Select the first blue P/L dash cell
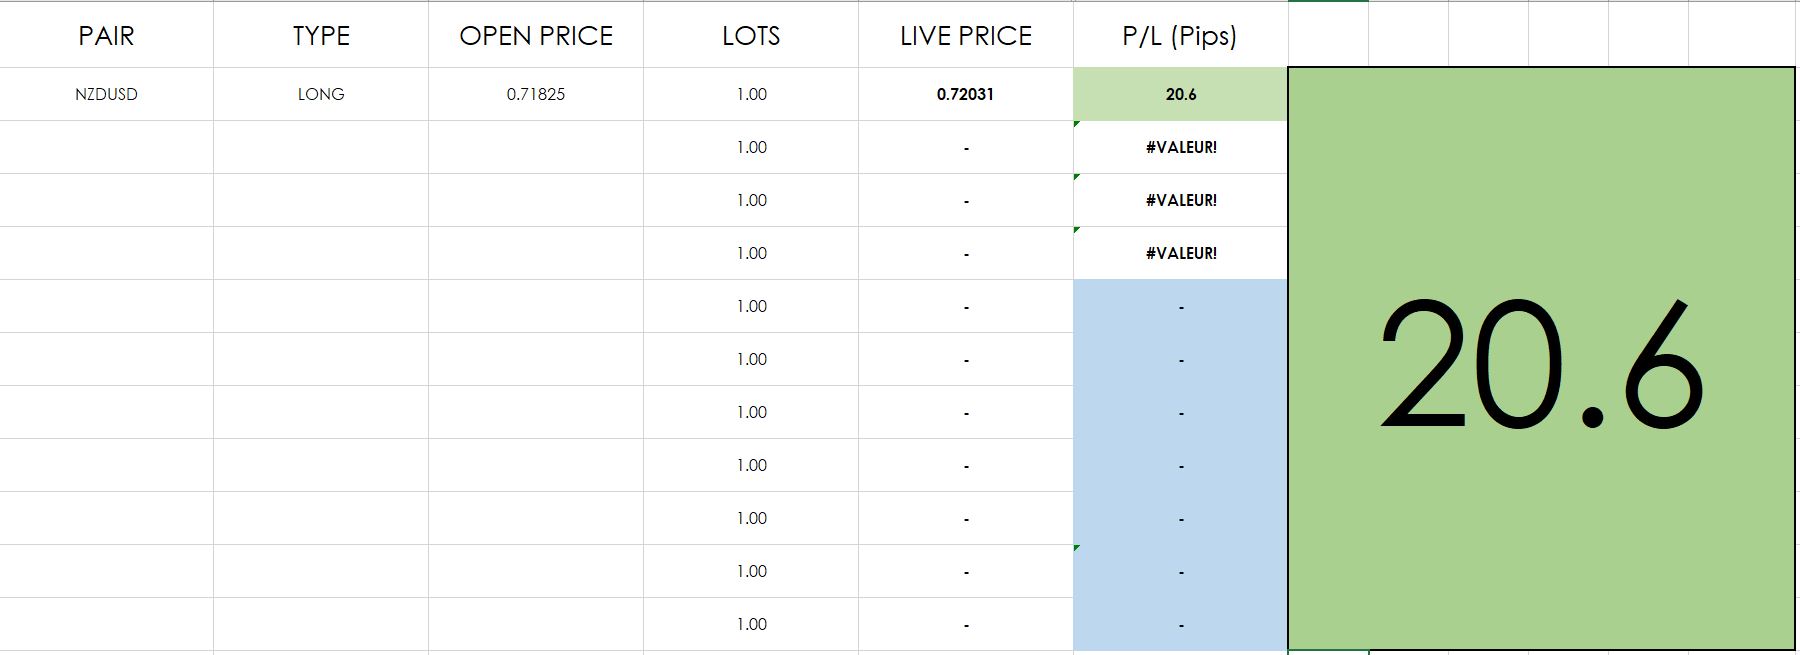 coord(1180,306)
